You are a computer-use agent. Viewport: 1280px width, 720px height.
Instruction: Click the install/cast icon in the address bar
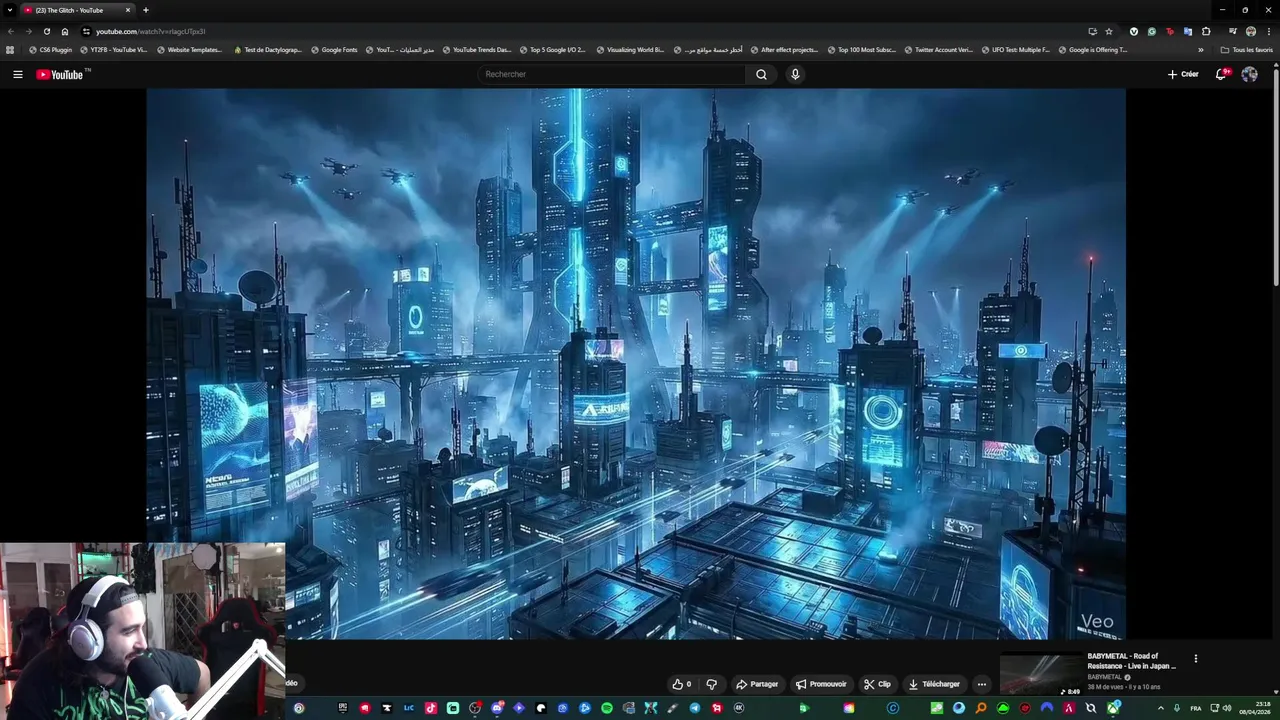(x=1093, y=31)
